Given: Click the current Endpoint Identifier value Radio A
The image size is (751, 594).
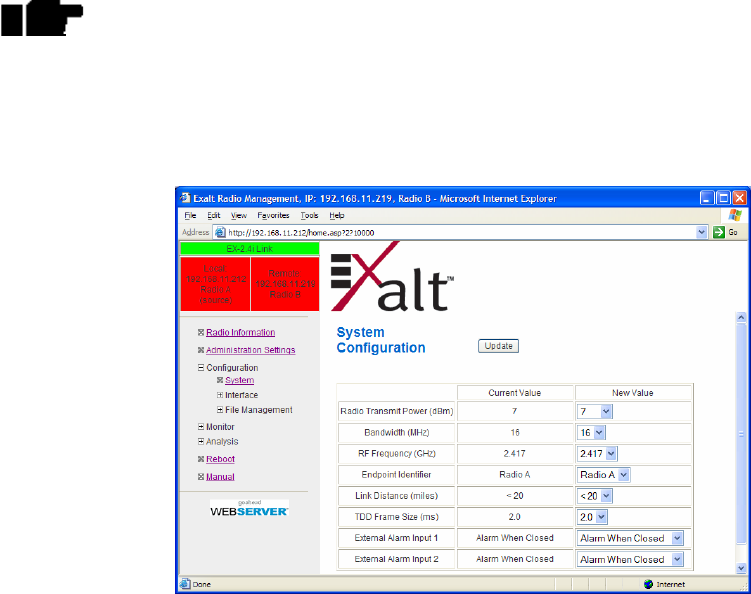Looking at the screenshot, I should pos(514,475).
